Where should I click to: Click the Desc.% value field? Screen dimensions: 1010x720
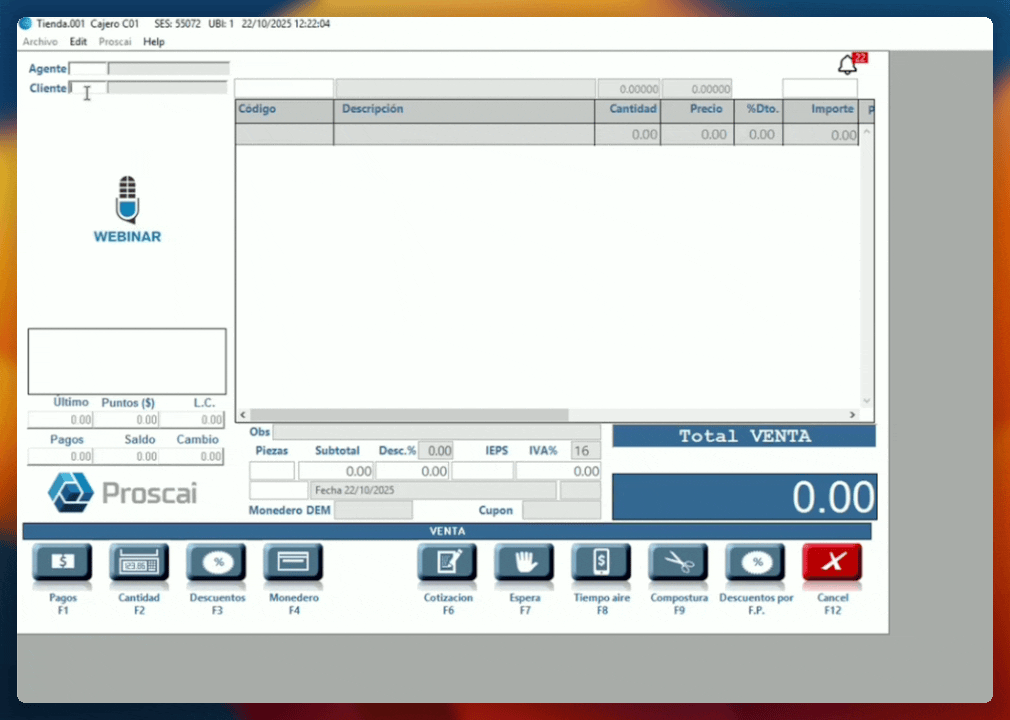pyautogui.click(x=436, y=451)
